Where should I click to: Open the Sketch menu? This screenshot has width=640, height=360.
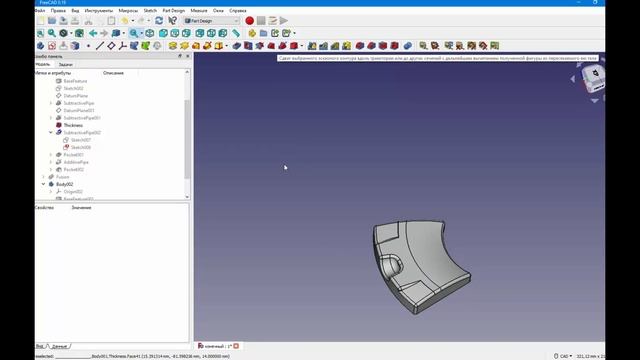click(150, 10)
